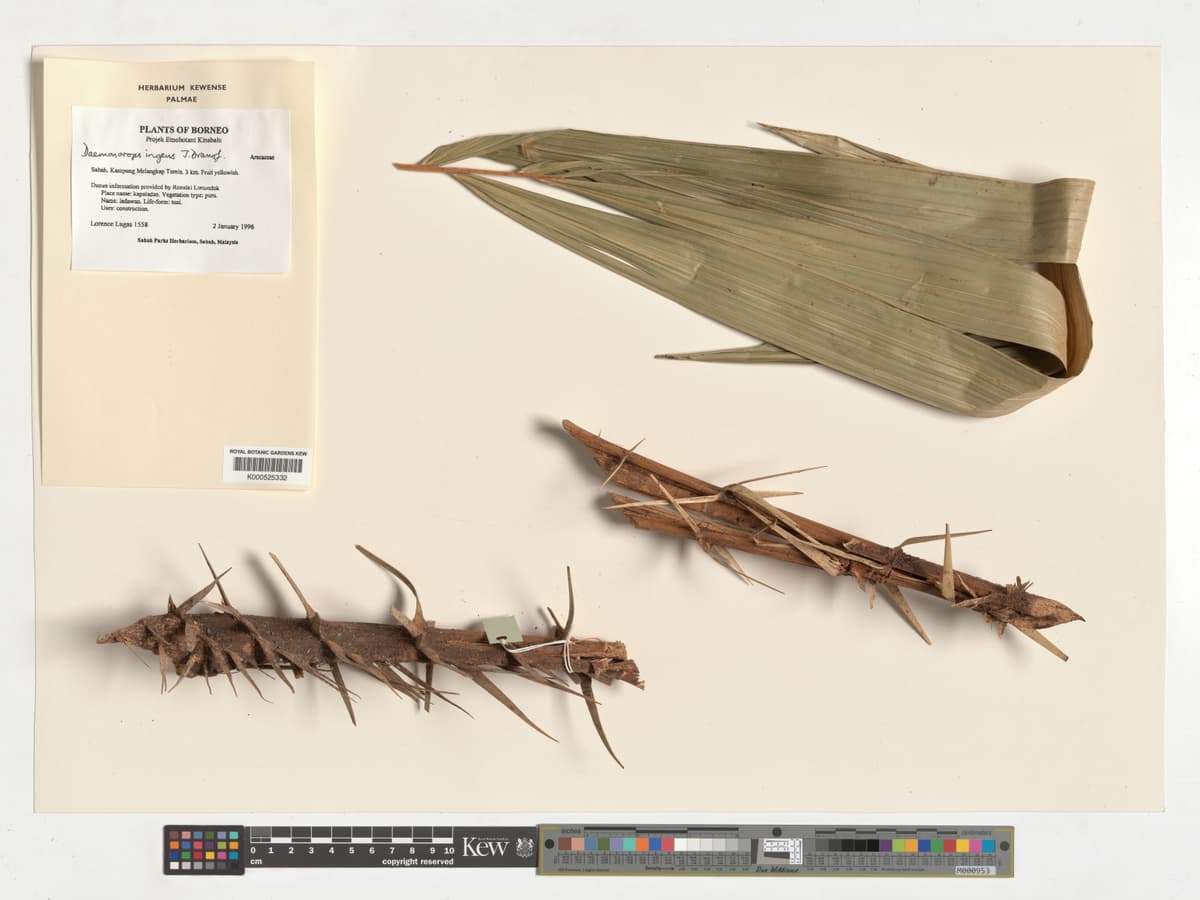Click the small colour checker grid
This screenshot has height=900, width=1200.
[x=204, y=850]
